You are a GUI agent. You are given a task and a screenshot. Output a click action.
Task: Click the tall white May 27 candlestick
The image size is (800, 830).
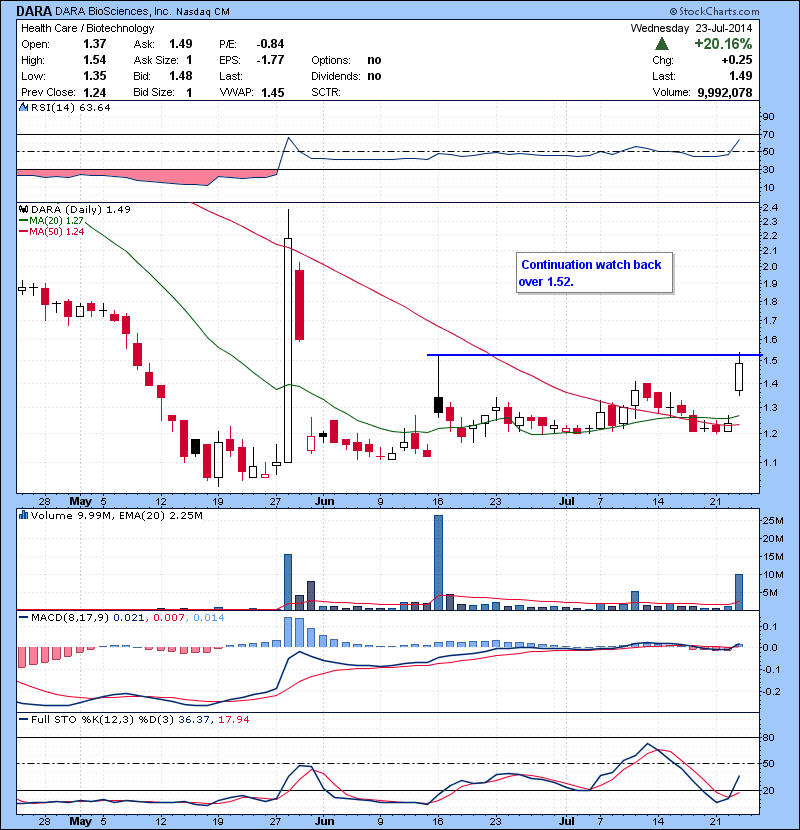click(288, 350)
